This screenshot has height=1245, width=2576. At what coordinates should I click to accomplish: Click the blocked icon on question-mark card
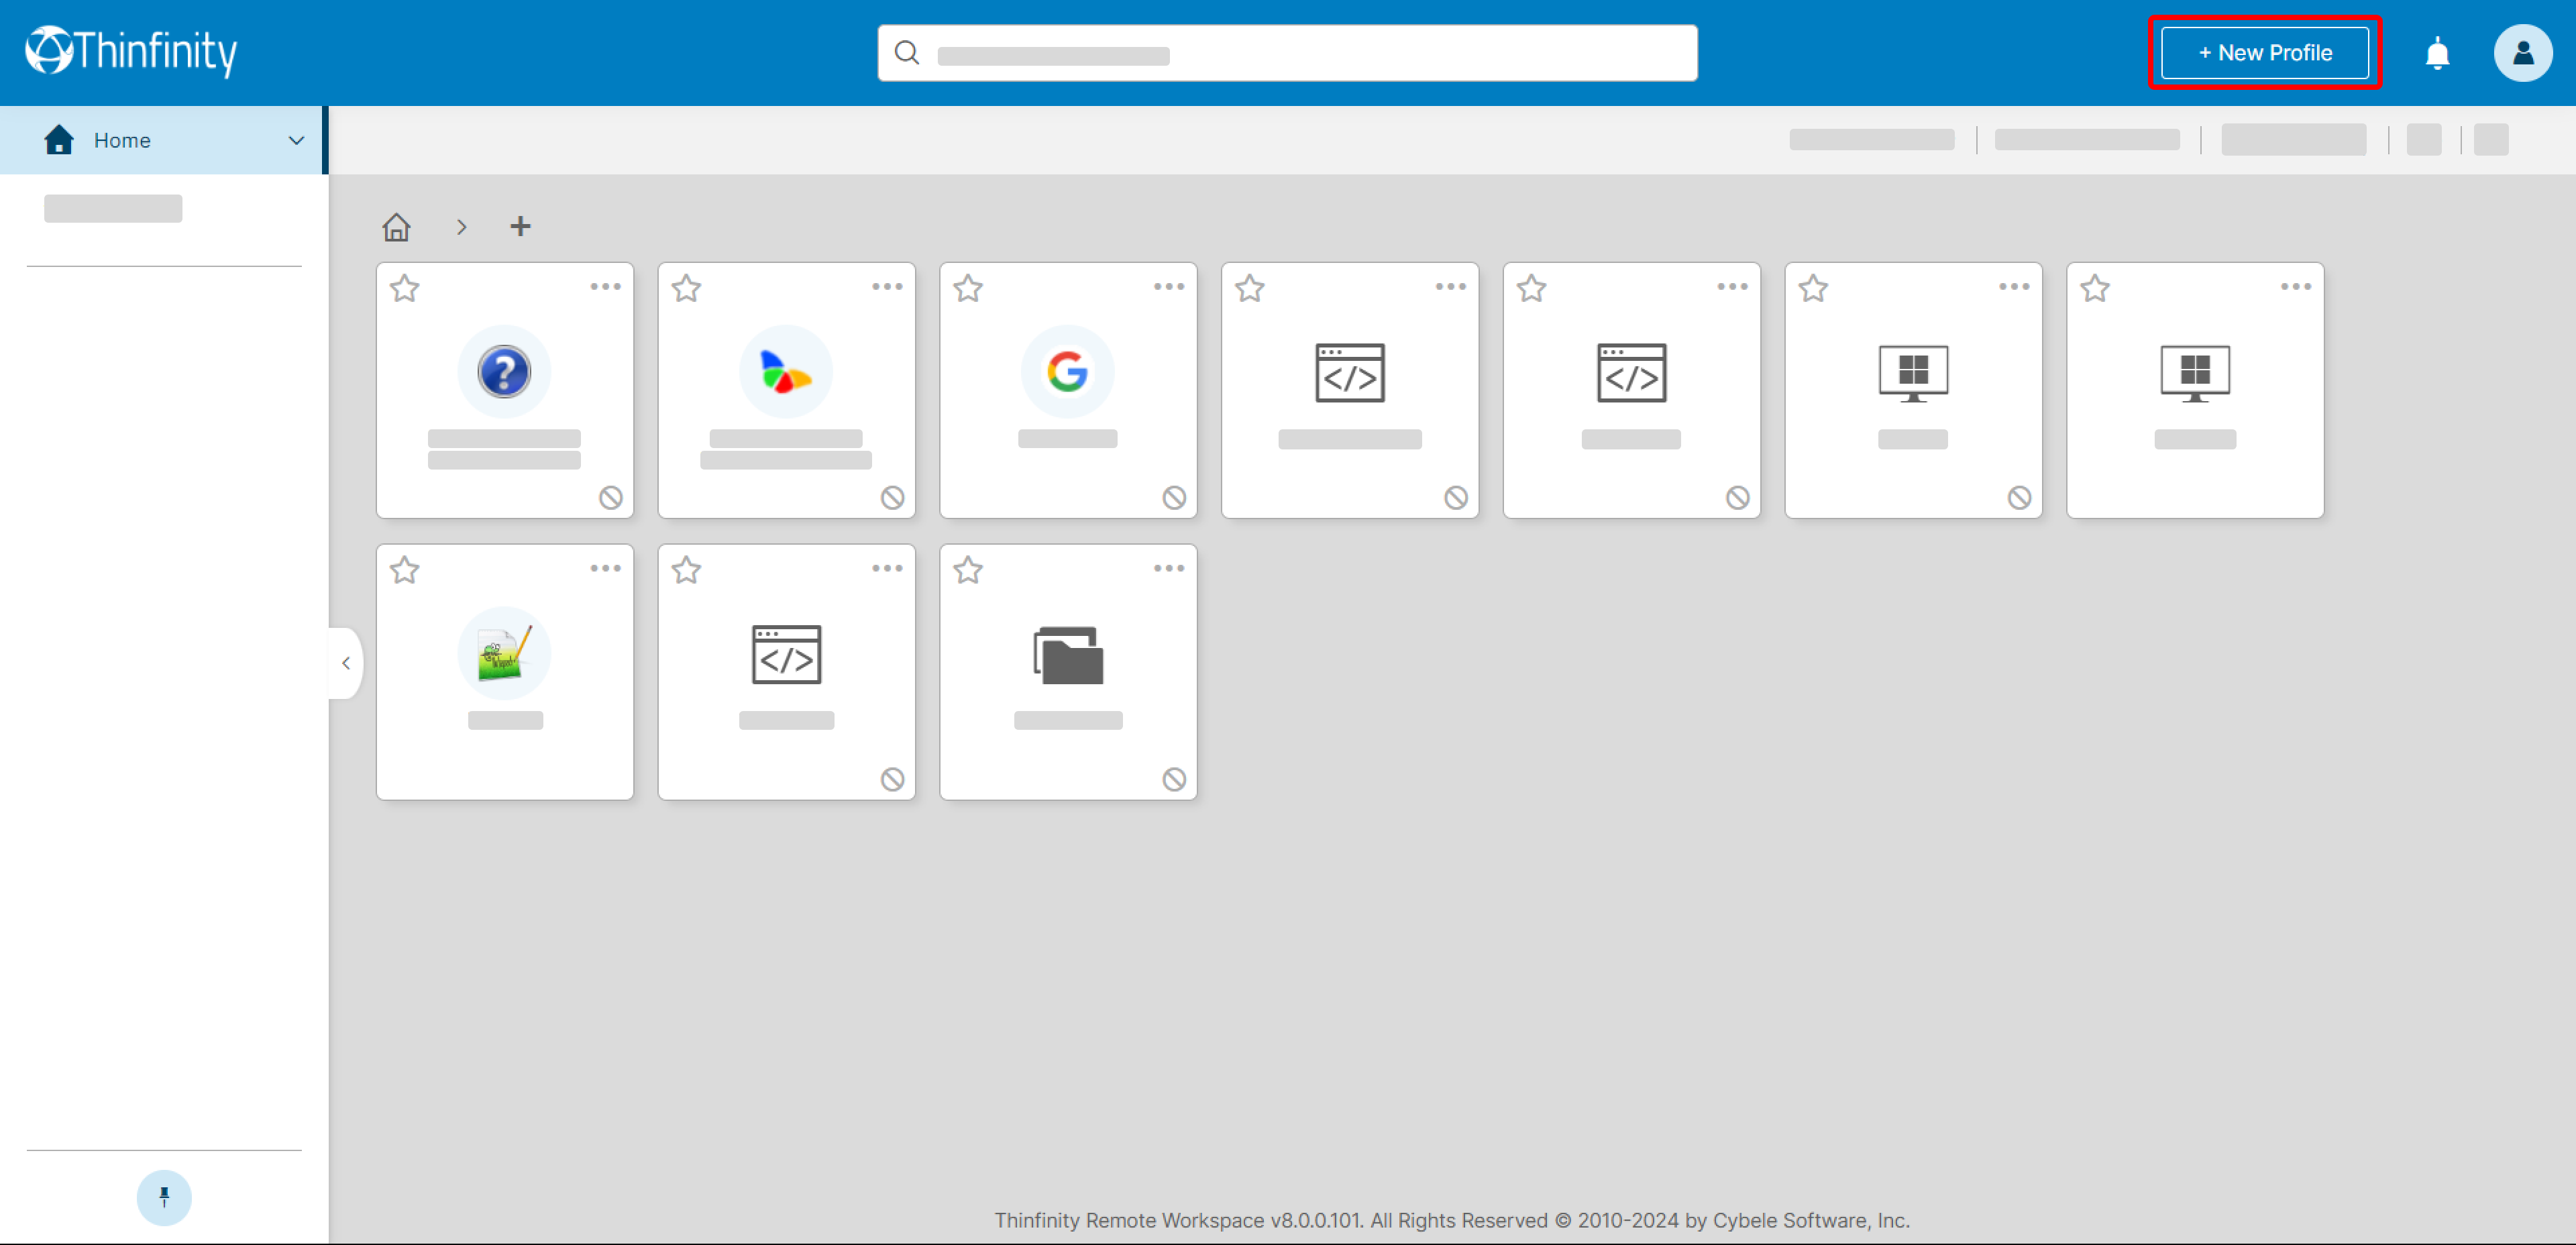611,498
